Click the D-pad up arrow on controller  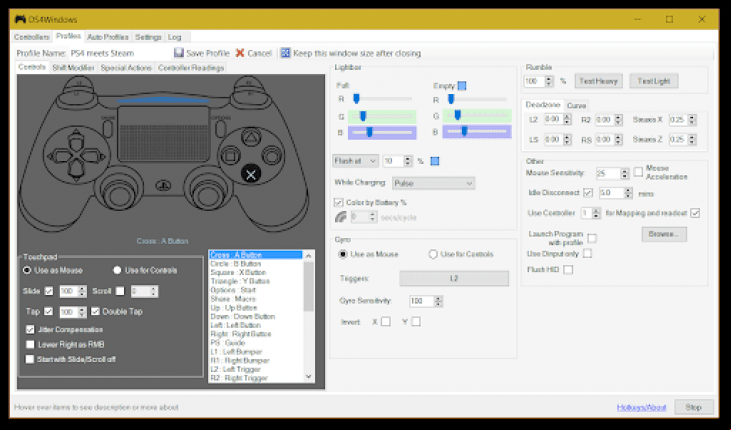click(x=76, y=140)
